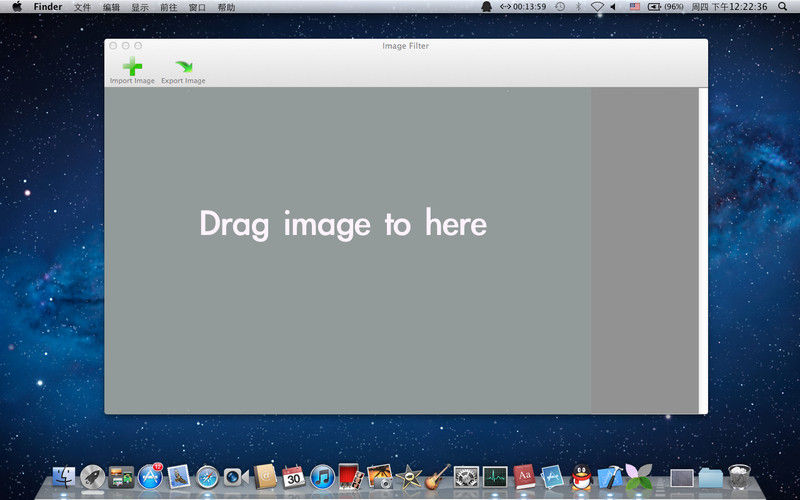Click the volume speaker icon in menu bar
Viewport: 800px width, 500px height.
(x=613, y=7)
